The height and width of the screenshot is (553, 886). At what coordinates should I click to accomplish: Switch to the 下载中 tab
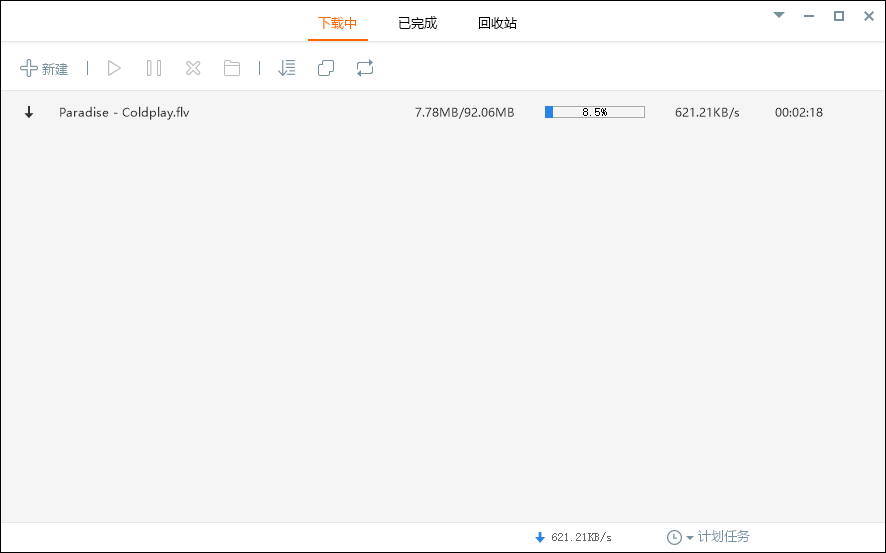click(x=337, y=23)
